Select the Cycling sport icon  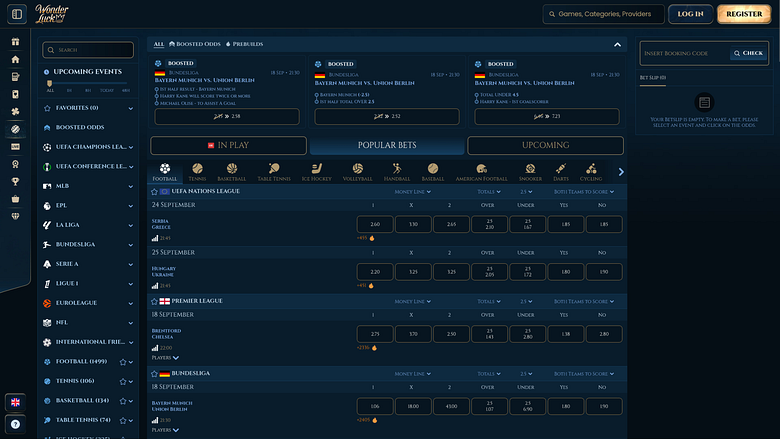(591, 172)
